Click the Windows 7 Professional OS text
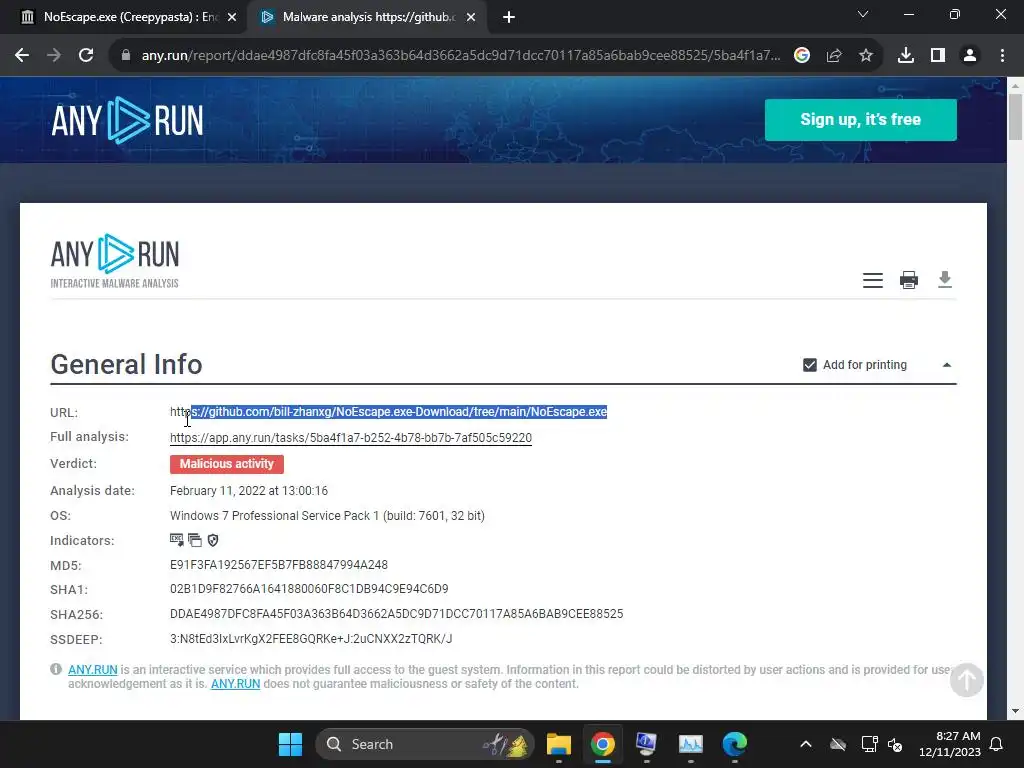Image resolution: width=1024 pixels, height=768 pixels. (x=327, y=516)
